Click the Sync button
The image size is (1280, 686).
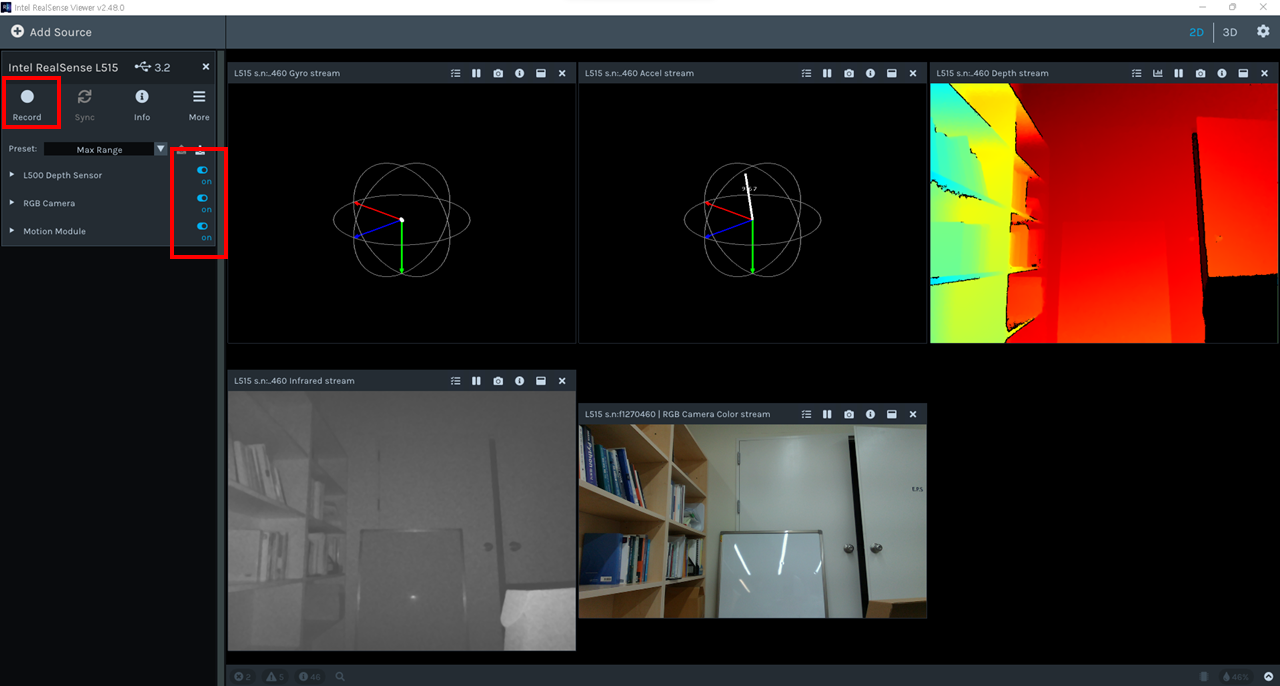(85, 105)
